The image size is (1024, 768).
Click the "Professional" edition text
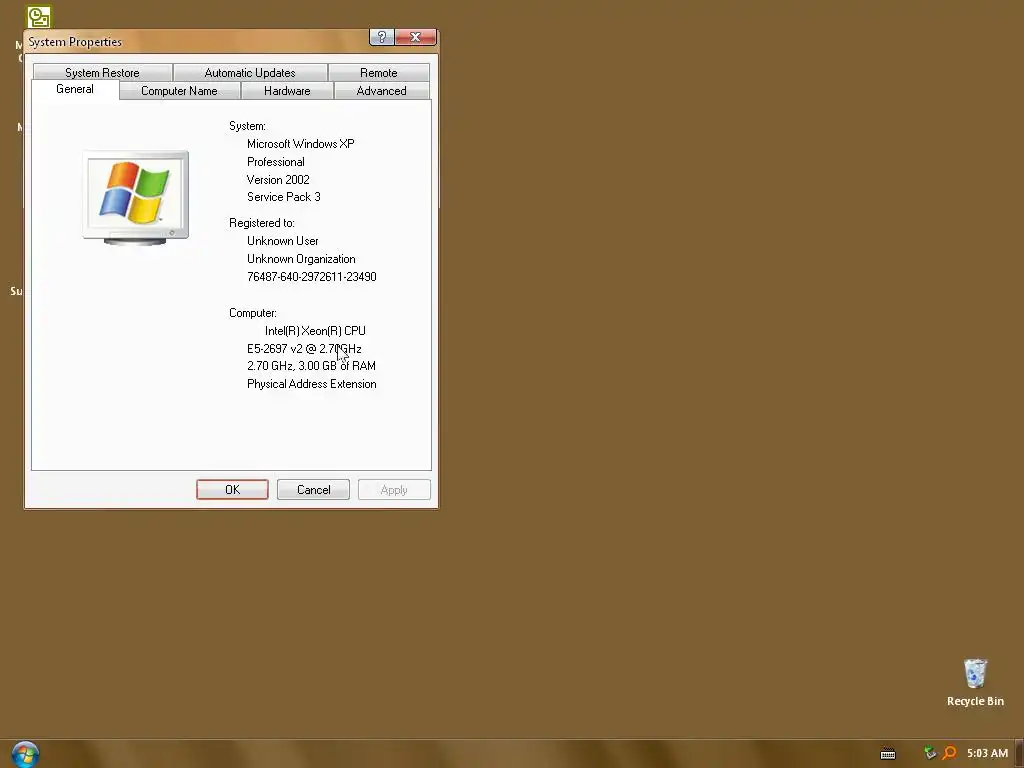pos(276,162)
